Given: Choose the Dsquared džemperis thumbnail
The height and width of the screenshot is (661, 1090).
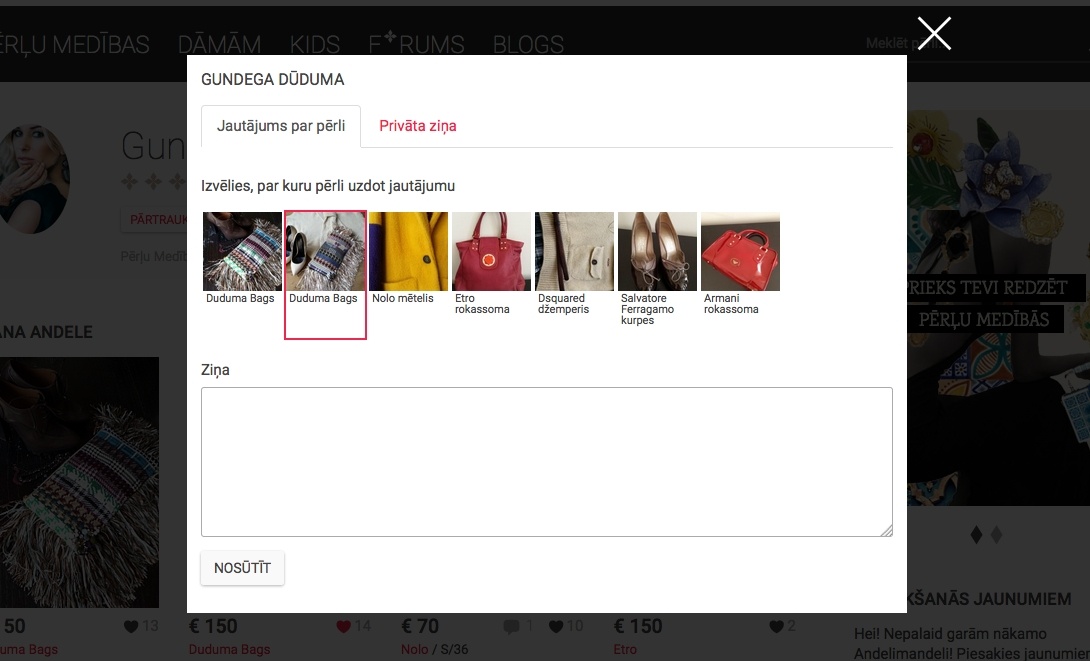Looking at the screenshot, I should pos(574,251).
